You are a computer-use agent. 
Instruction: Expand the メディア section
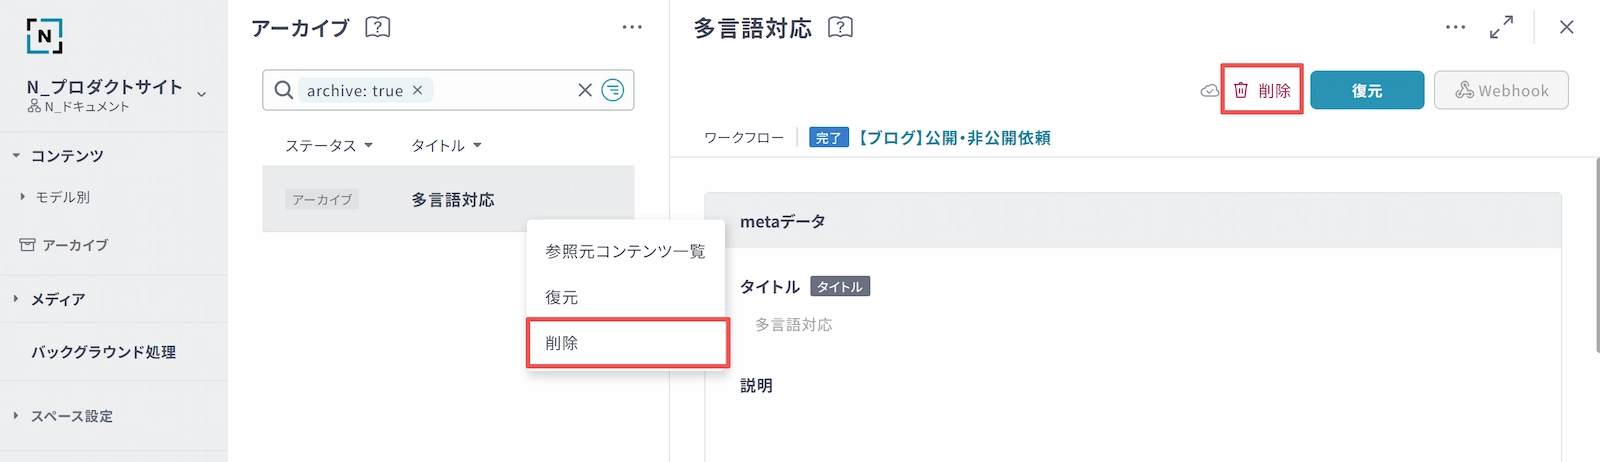[x=16, y=299]
